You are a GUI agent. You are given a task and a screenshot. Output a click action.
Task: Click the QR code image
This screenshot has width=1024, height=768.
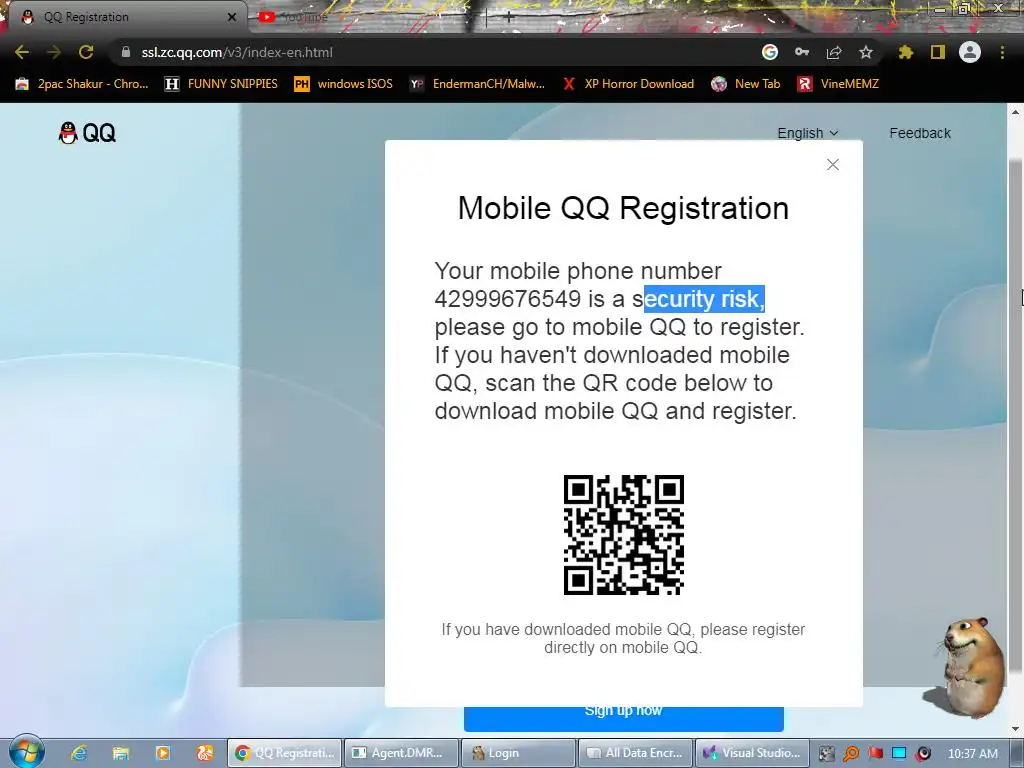point(624,535)
